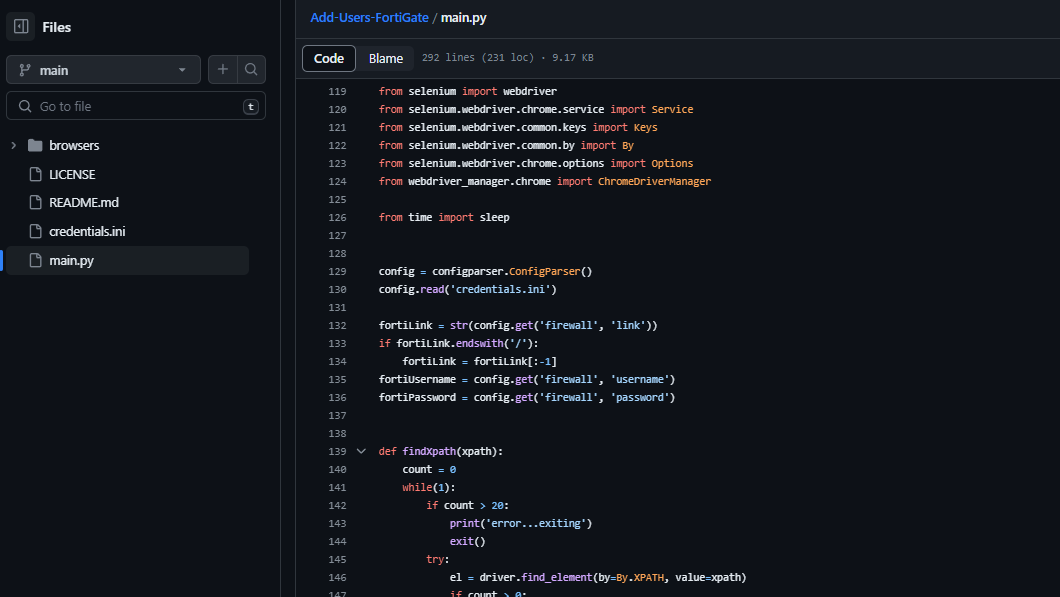Click the branch icon in main selector
The width and height of the screenshot is (1060, 597).
coord(25,70)
